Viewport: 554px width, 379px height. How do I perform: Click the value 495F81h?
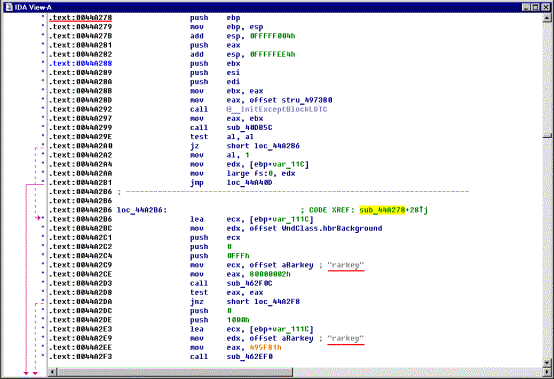point(265,347)
